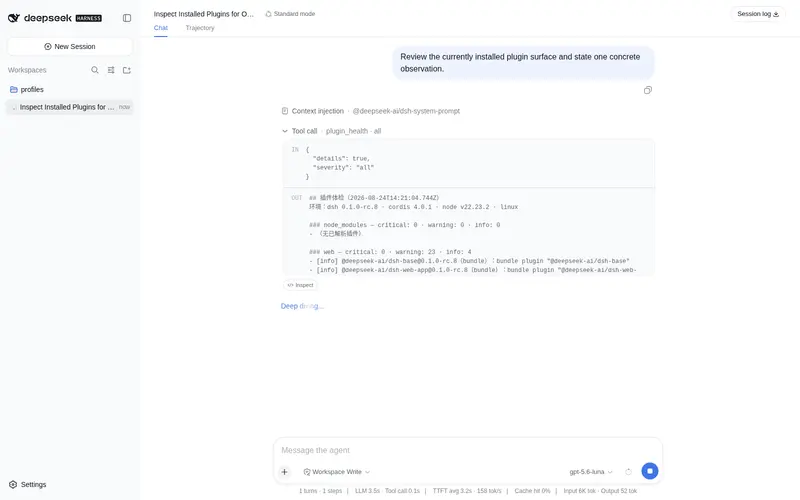Click the circular retry icon near model selector
800x500 pixels.
(x=629, y=472)
